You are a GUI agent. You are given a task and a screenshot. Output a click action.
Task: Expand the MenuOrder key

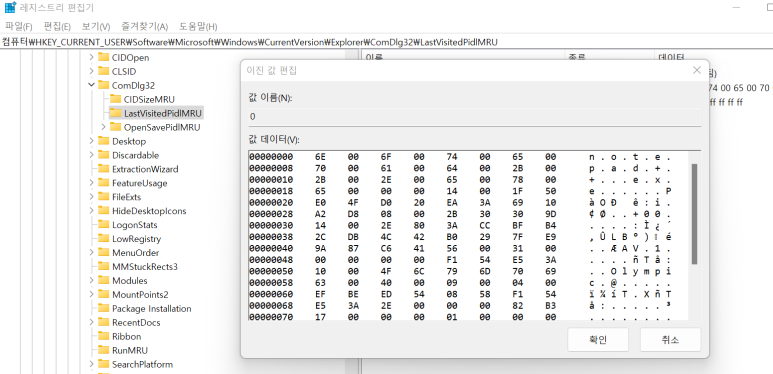[x=91, y=253]
